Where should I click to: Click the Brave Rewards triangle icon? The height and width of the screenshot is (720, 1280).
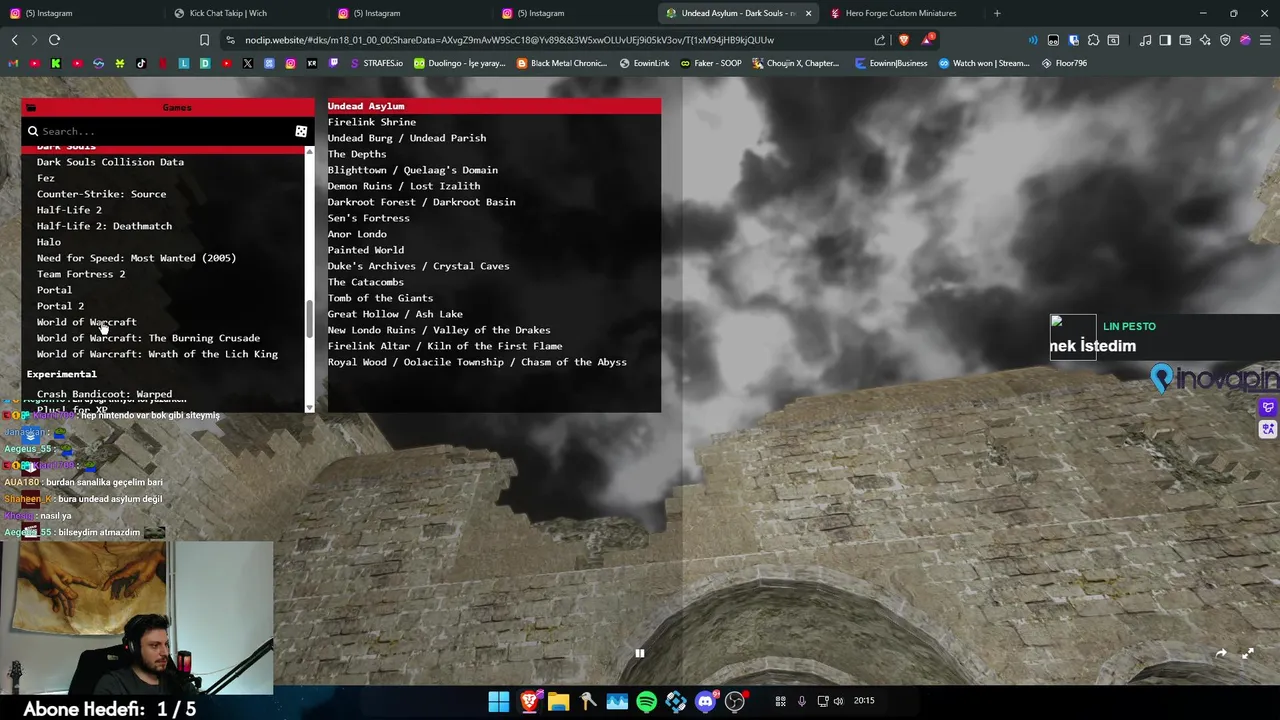click(x=927, y=40)
